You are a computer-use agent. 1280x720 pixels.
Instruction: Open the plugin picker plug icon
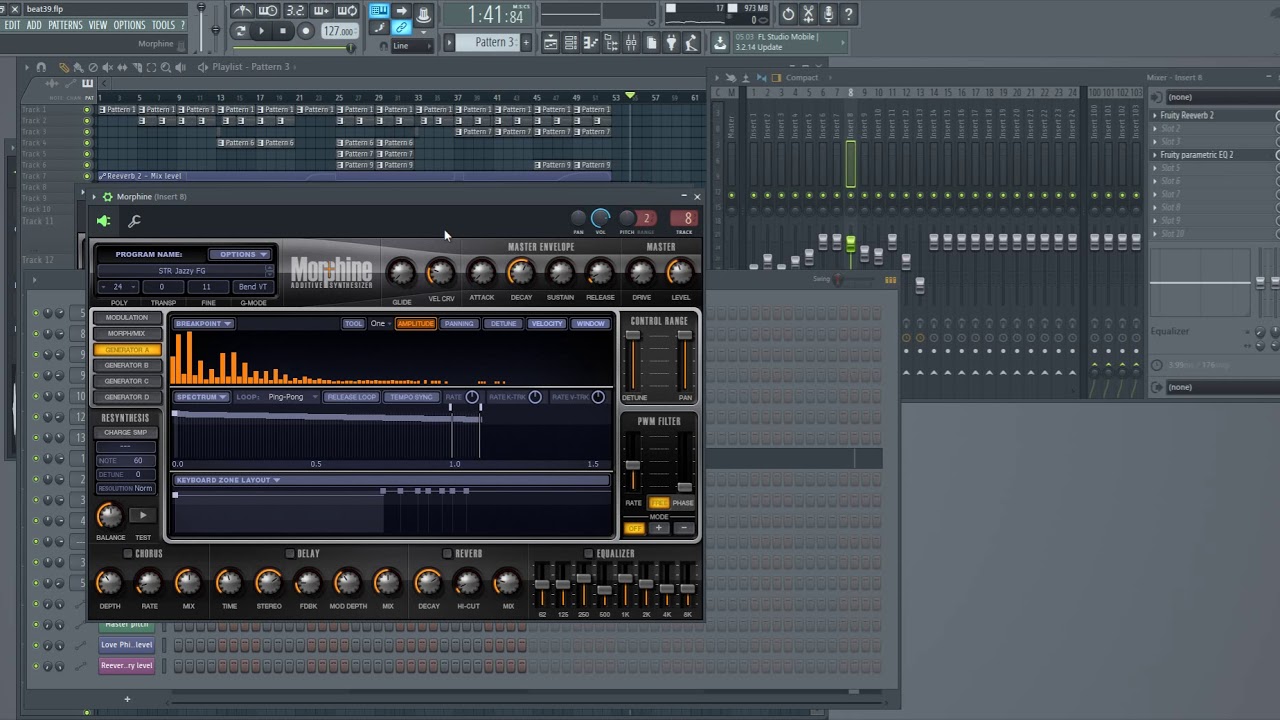pyautogui.click(x=671, y=43)
